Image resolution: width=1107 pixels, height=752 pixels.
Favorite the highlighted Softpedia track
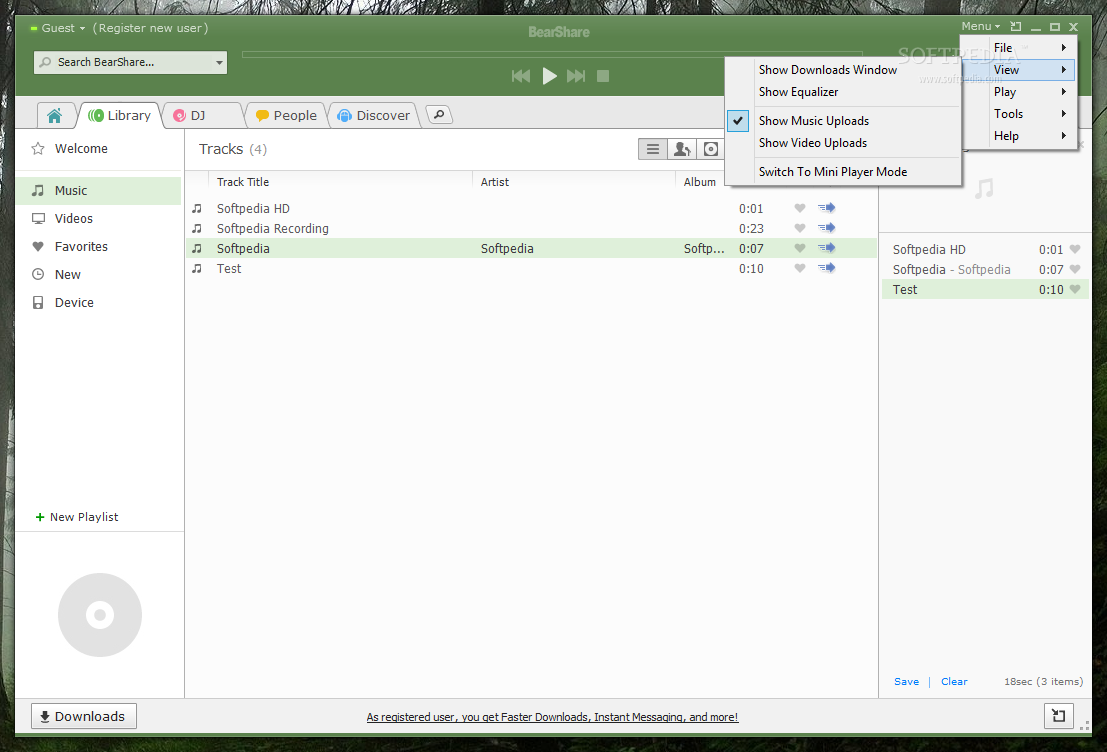click(x=799, y=248)
